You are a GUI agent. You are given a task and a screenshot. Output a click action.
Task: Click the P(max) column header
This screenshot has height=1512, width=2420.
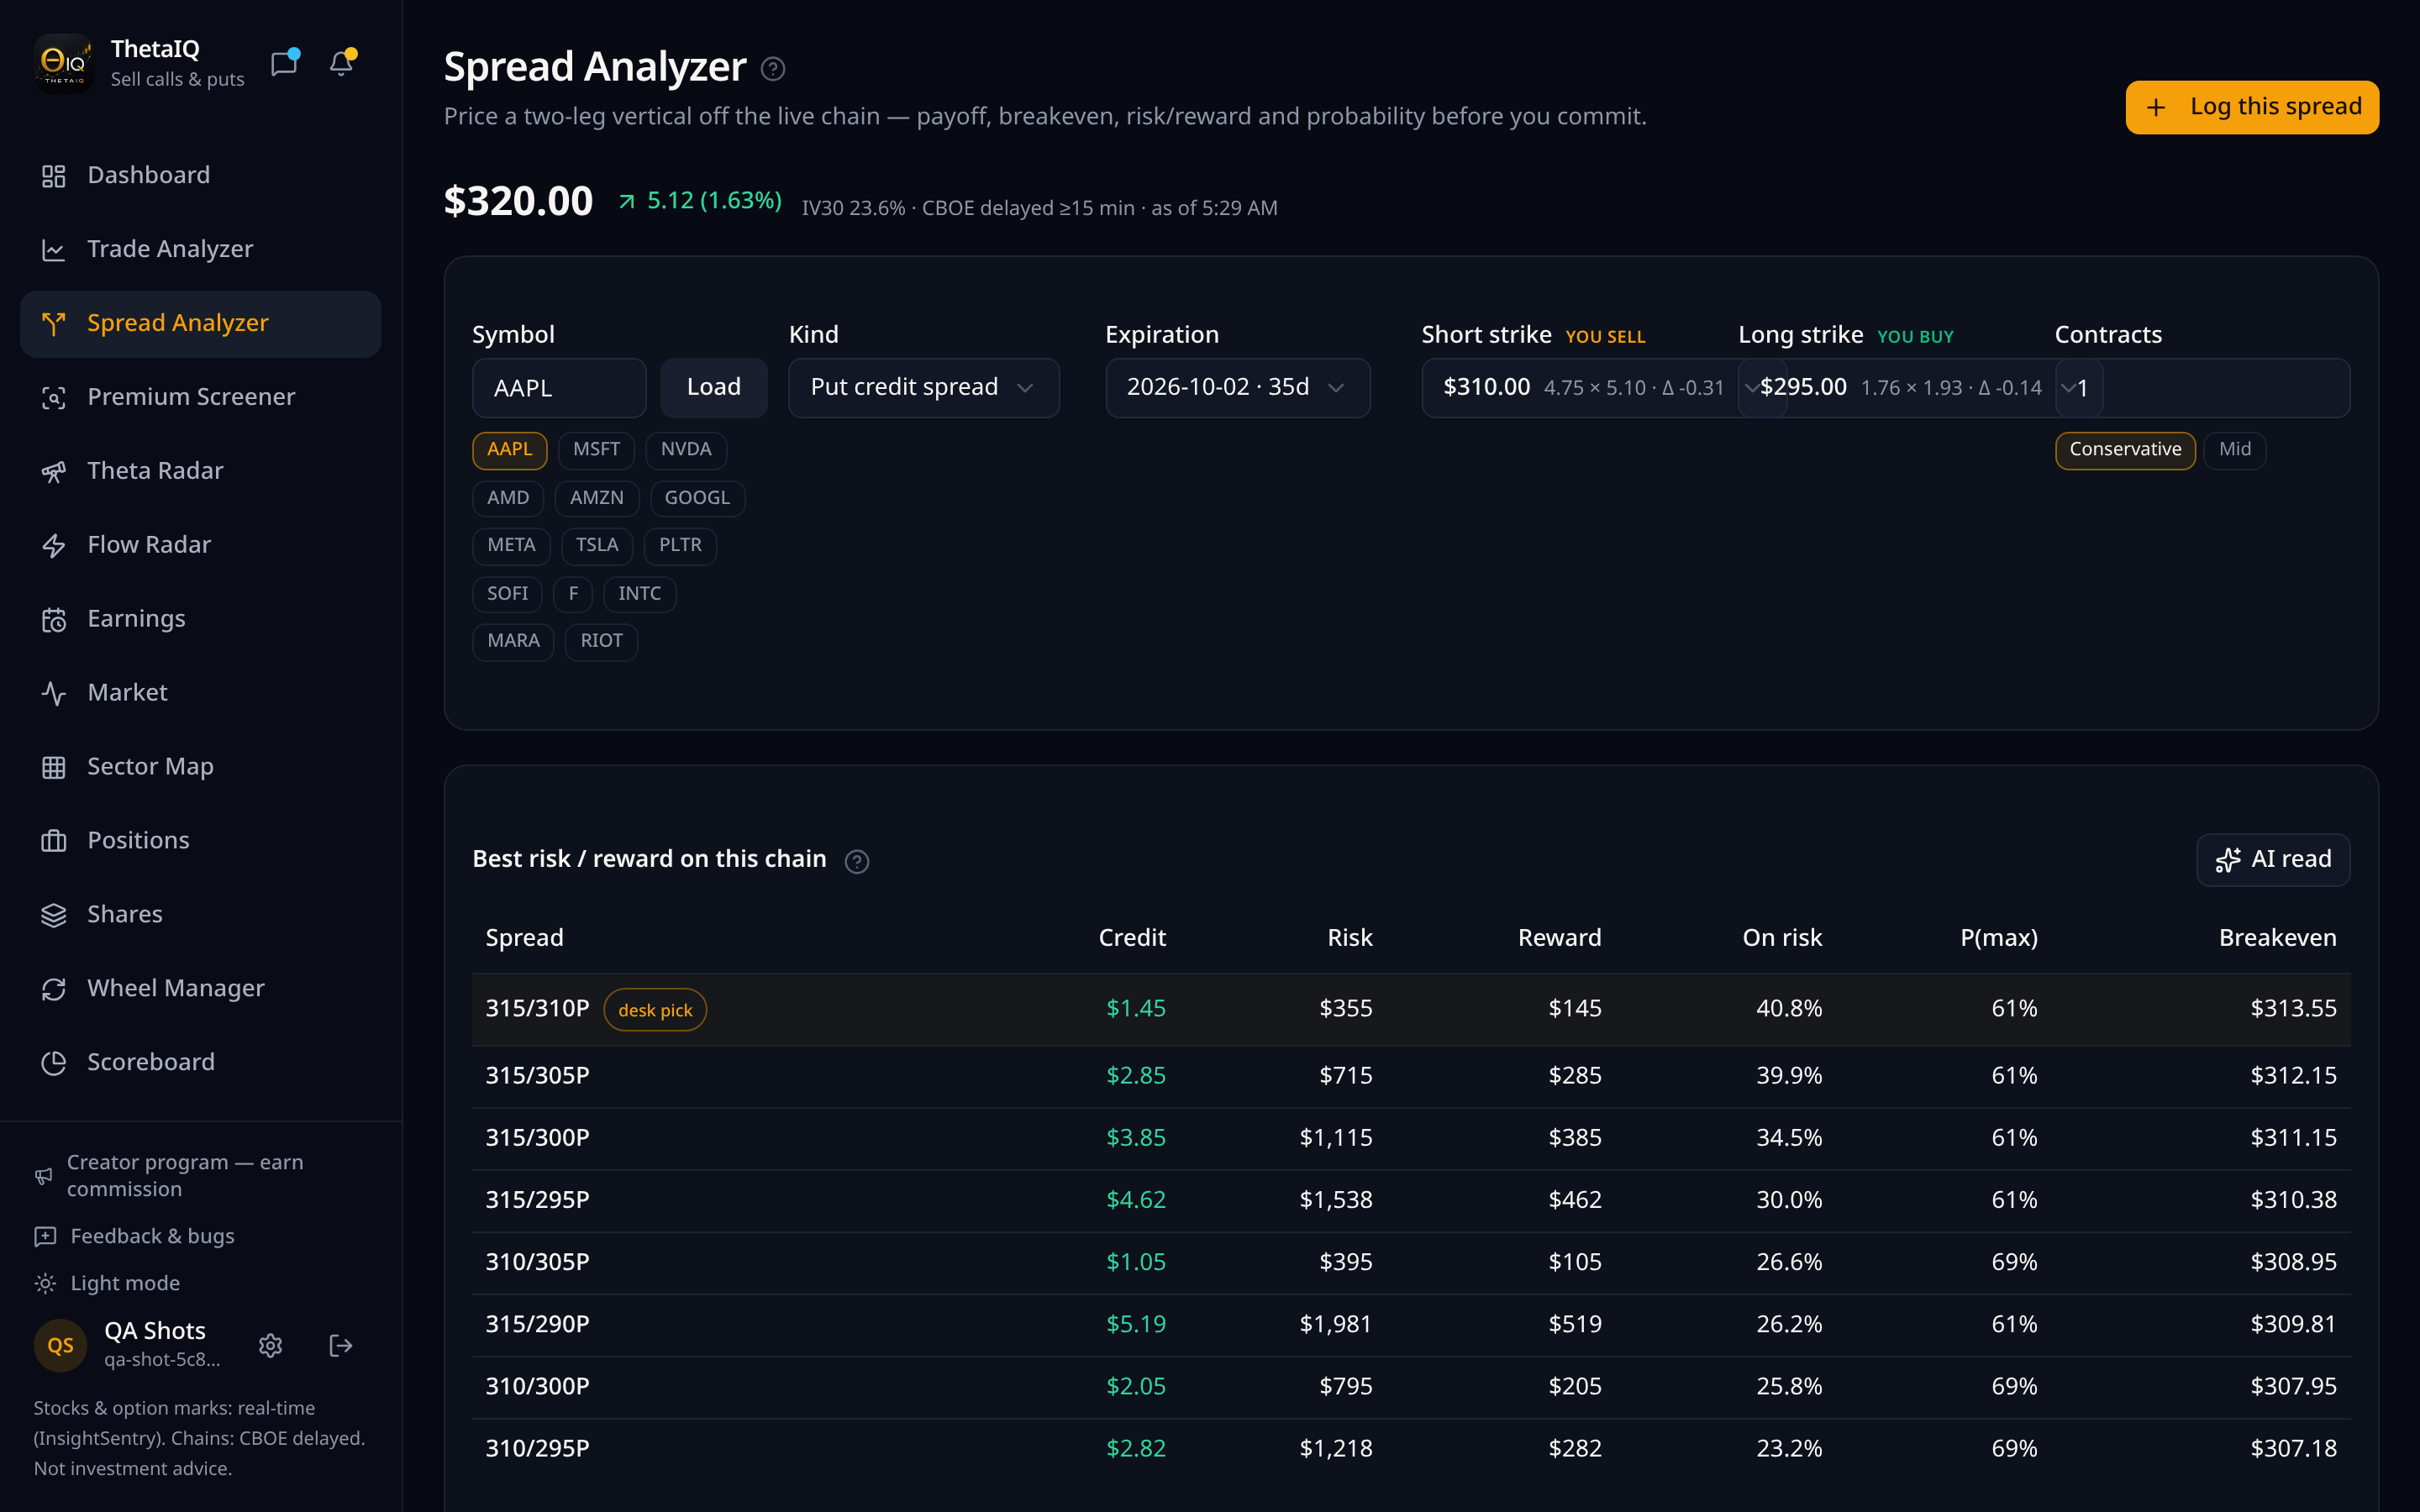pos(1998,938)
